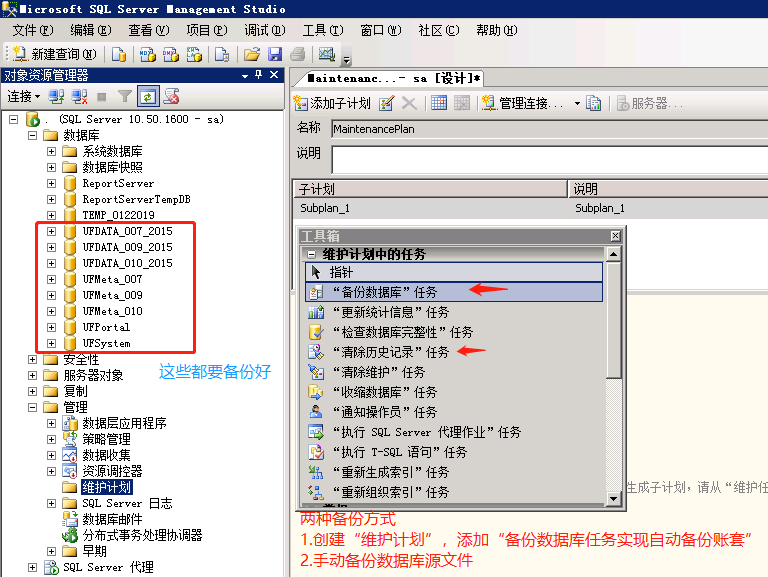This screenshot has width=768, height=577.
Task: Select the Shrink Database task
Action: point(454,392)
